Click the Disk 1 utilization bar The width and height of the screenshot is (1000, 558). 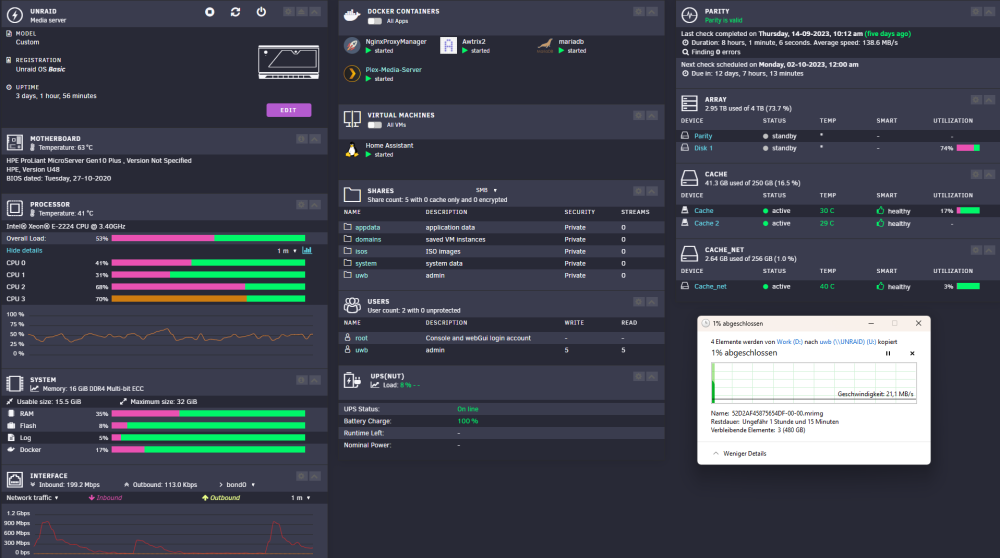pyautogui.click(x=968, y=148)
